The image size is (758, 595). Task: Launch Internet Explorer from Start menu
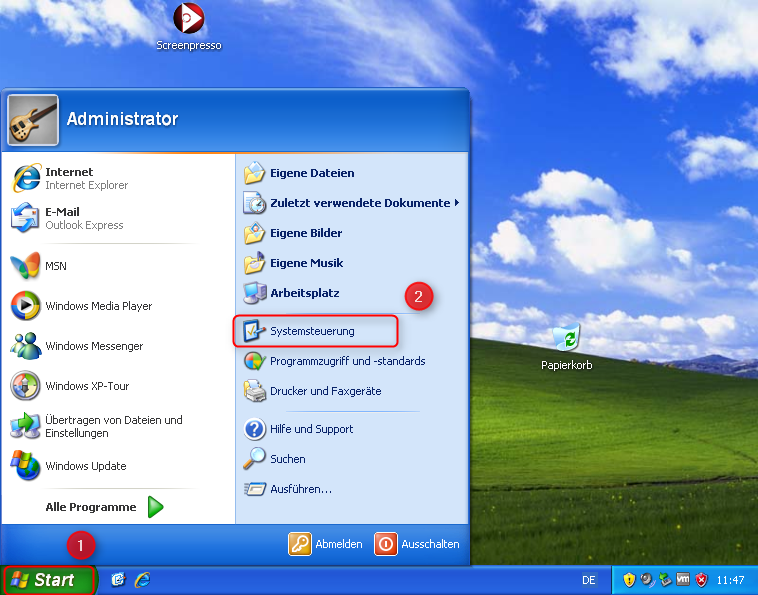70,178
